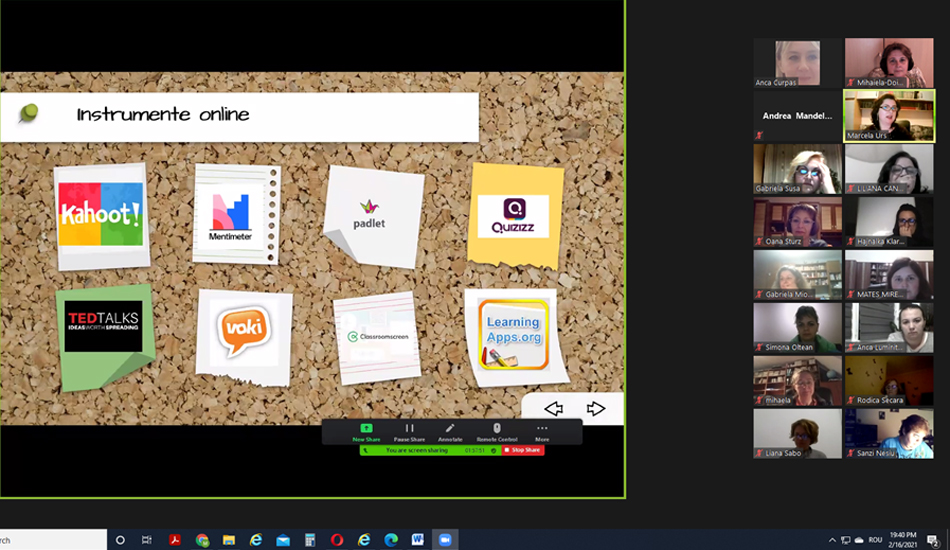Open Google Chrome from the taskbar
This screenshot has height=550, width=950.
point(202,540)
